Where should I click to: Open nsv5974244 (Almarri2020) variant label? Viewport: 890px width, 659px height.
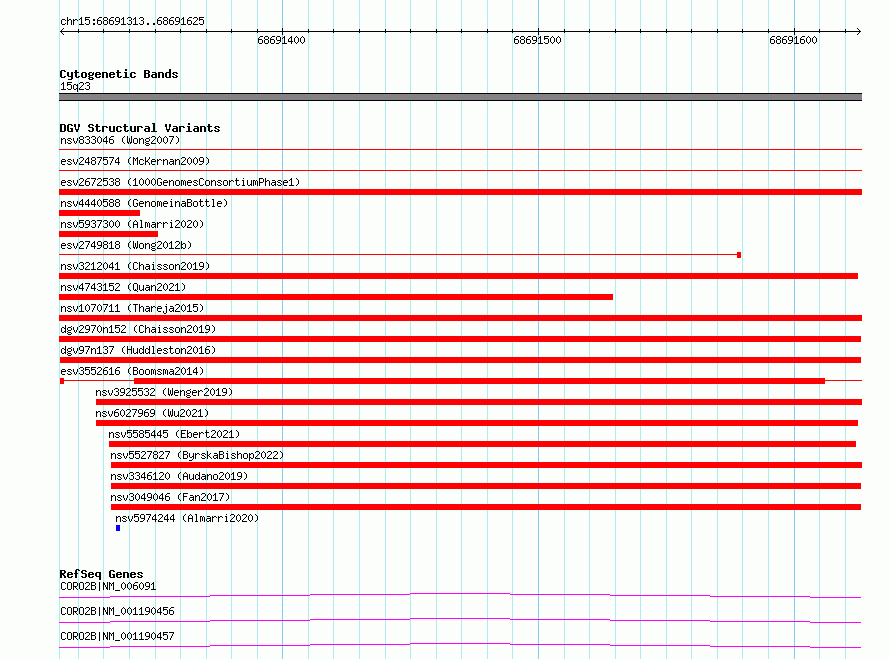click(x=187, y=518)
